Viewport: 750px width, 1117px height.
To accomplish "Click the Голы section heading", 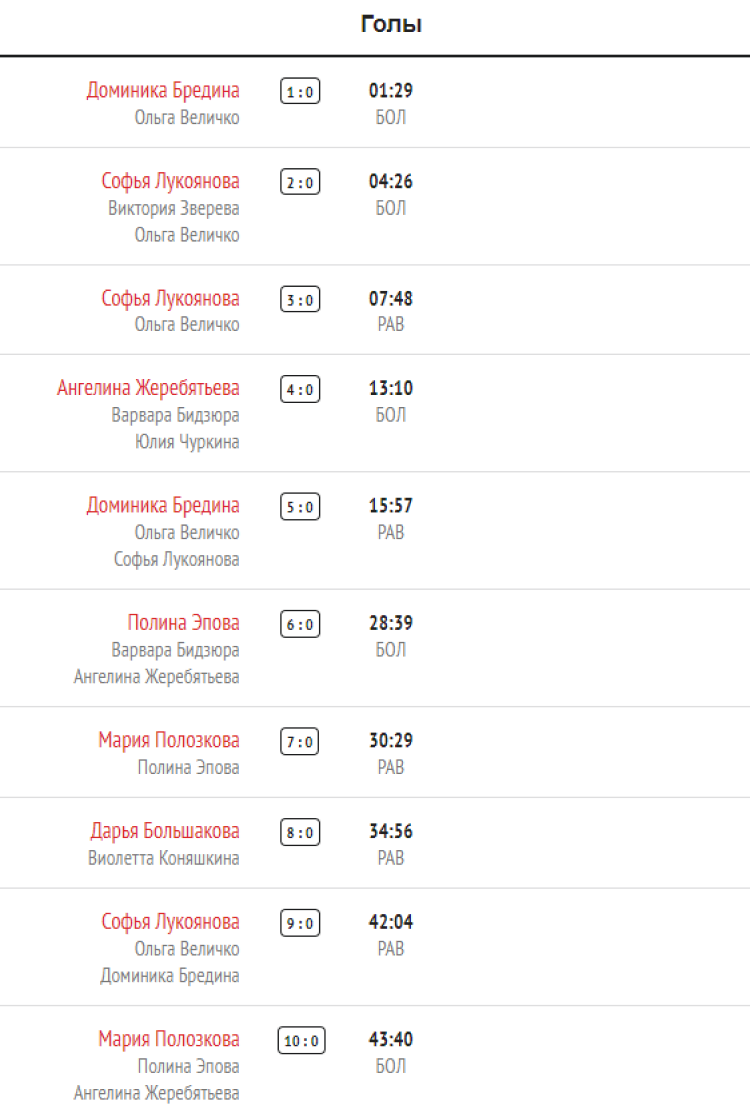I will (x=392, y=25).
